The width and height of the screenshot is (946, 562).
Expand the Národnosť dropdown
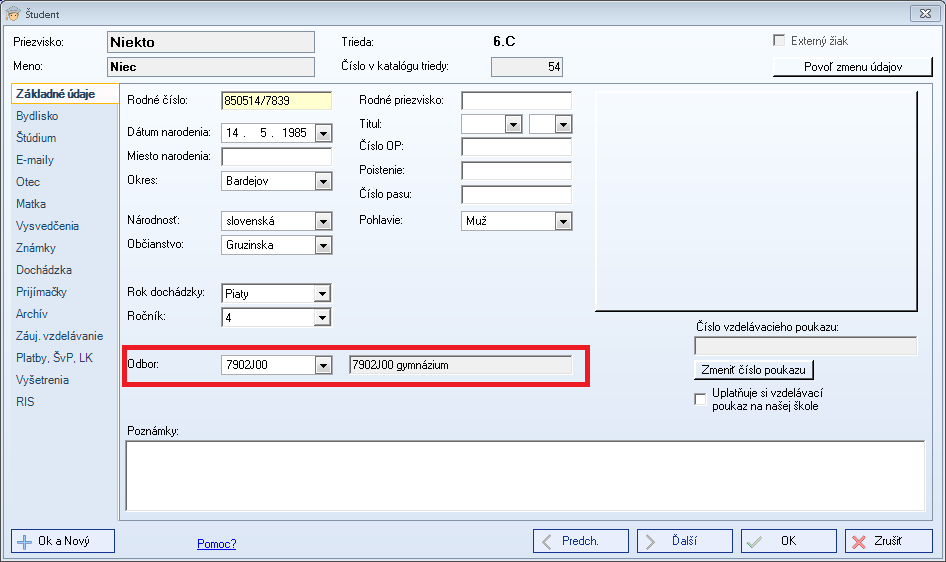tap(322, 221)
